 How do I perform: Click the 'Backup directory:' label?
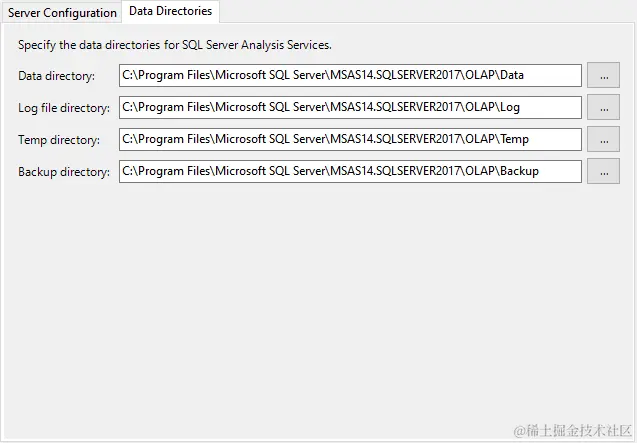point(64,172)
